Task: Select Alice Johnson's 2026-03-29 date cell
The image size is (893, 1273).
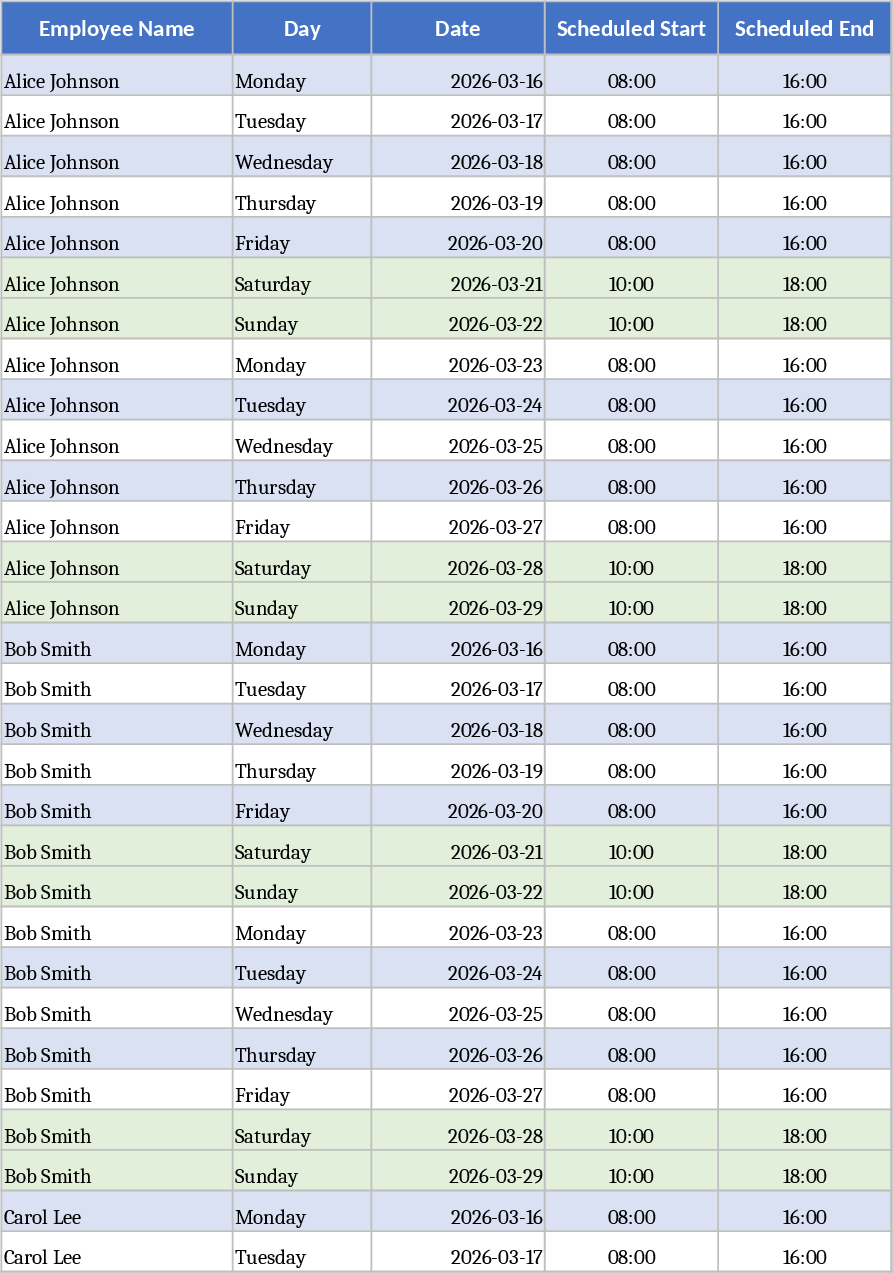Action: [x=459, y=608]
